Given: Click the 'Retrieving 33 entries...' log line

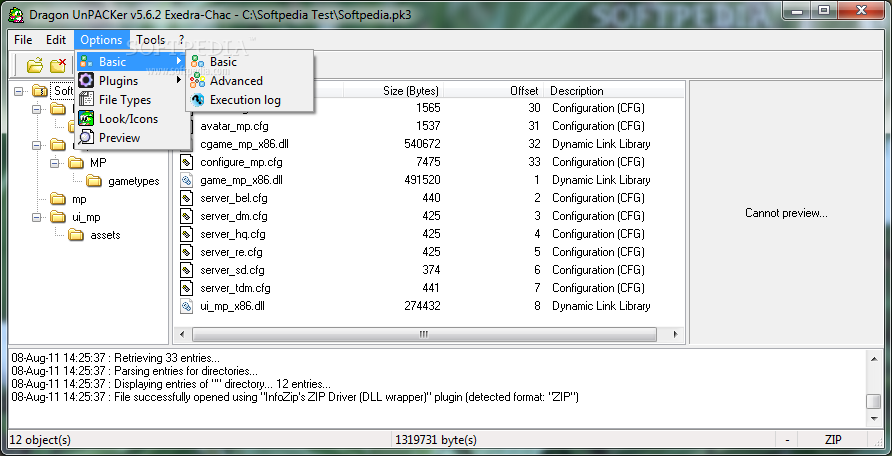Looking at the screenshot, I should (115, 358).
